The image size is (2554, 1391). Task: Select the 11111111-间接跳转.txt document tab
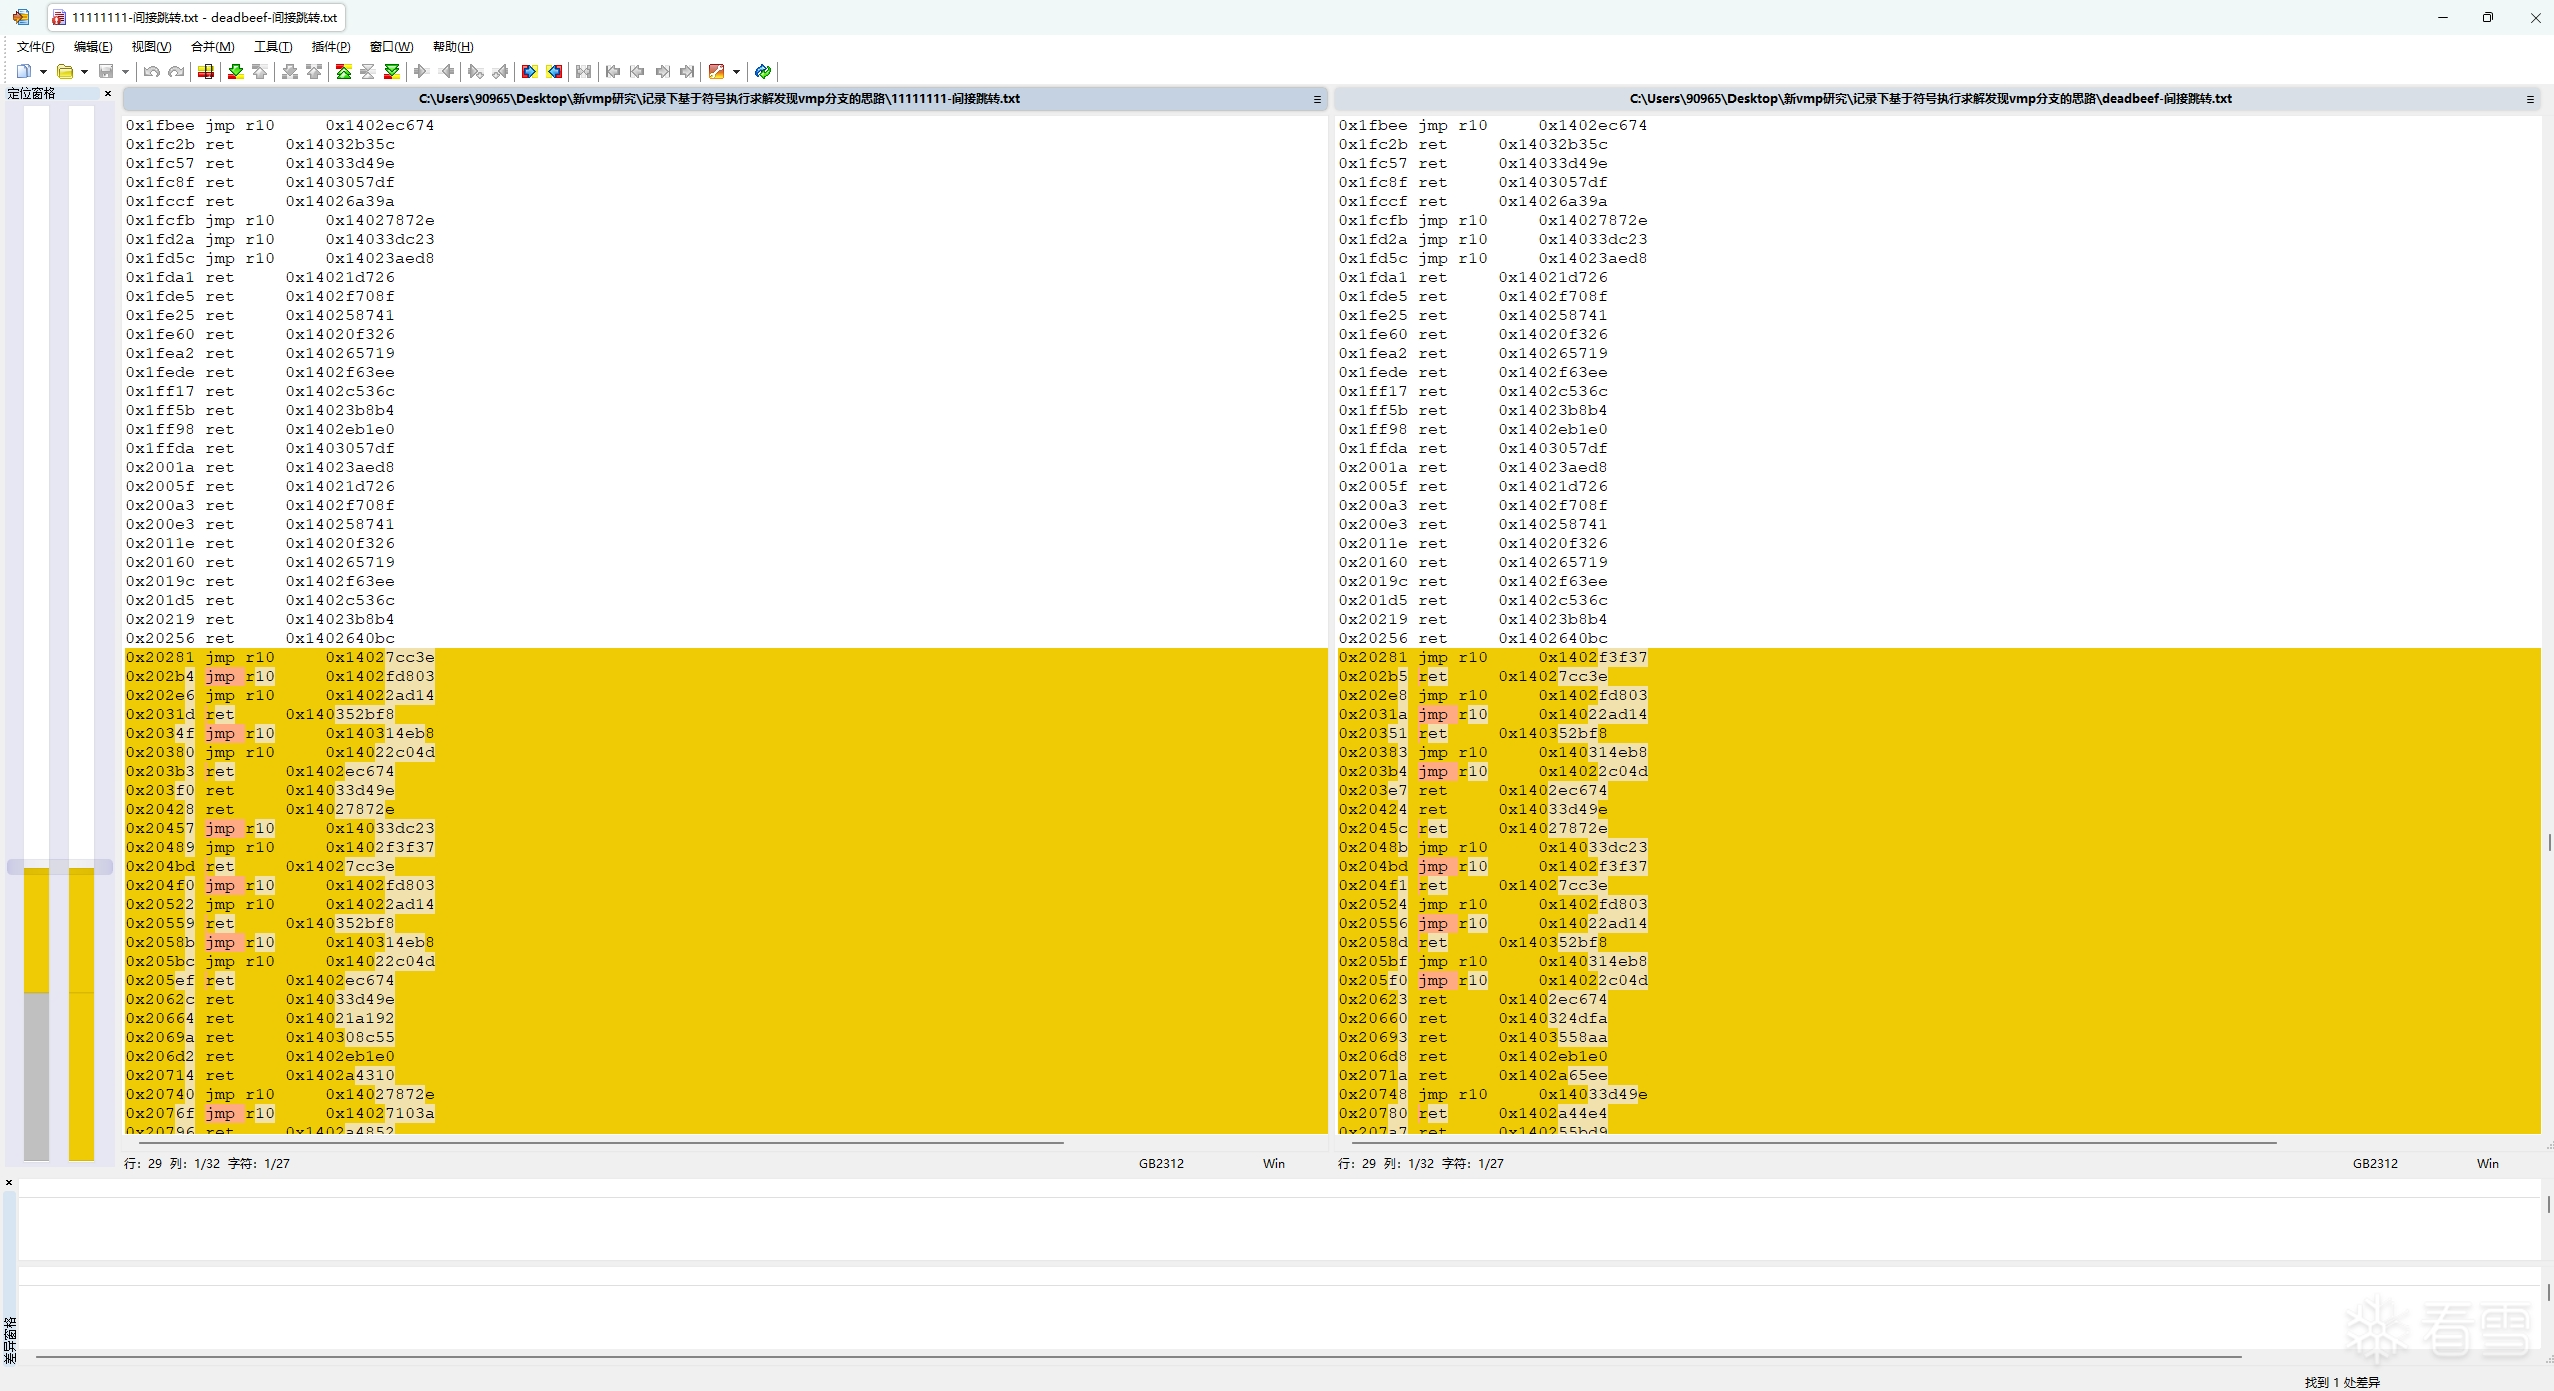196,17
